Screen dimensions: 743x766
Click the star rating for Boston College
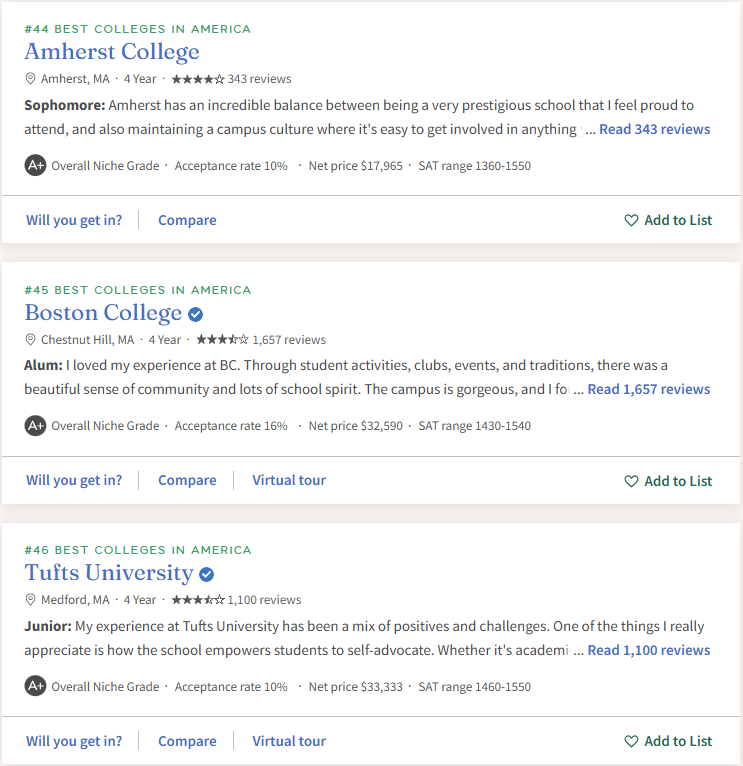(x=222, y=340)
